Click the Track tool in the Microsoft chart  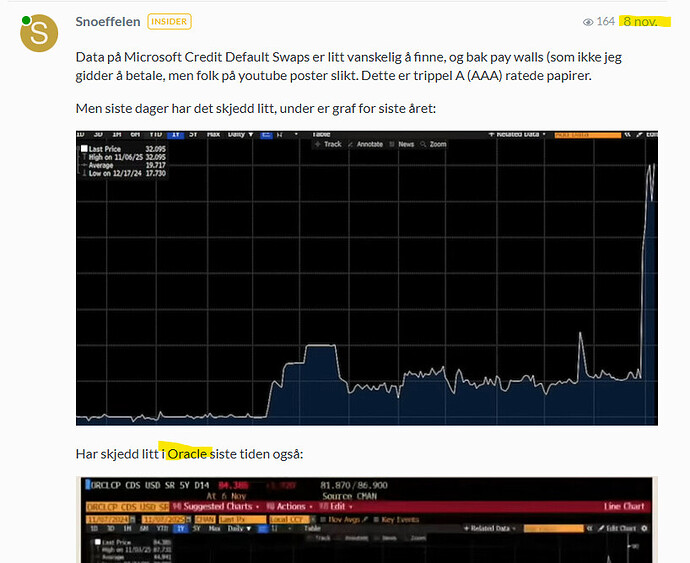coord(332,145)
